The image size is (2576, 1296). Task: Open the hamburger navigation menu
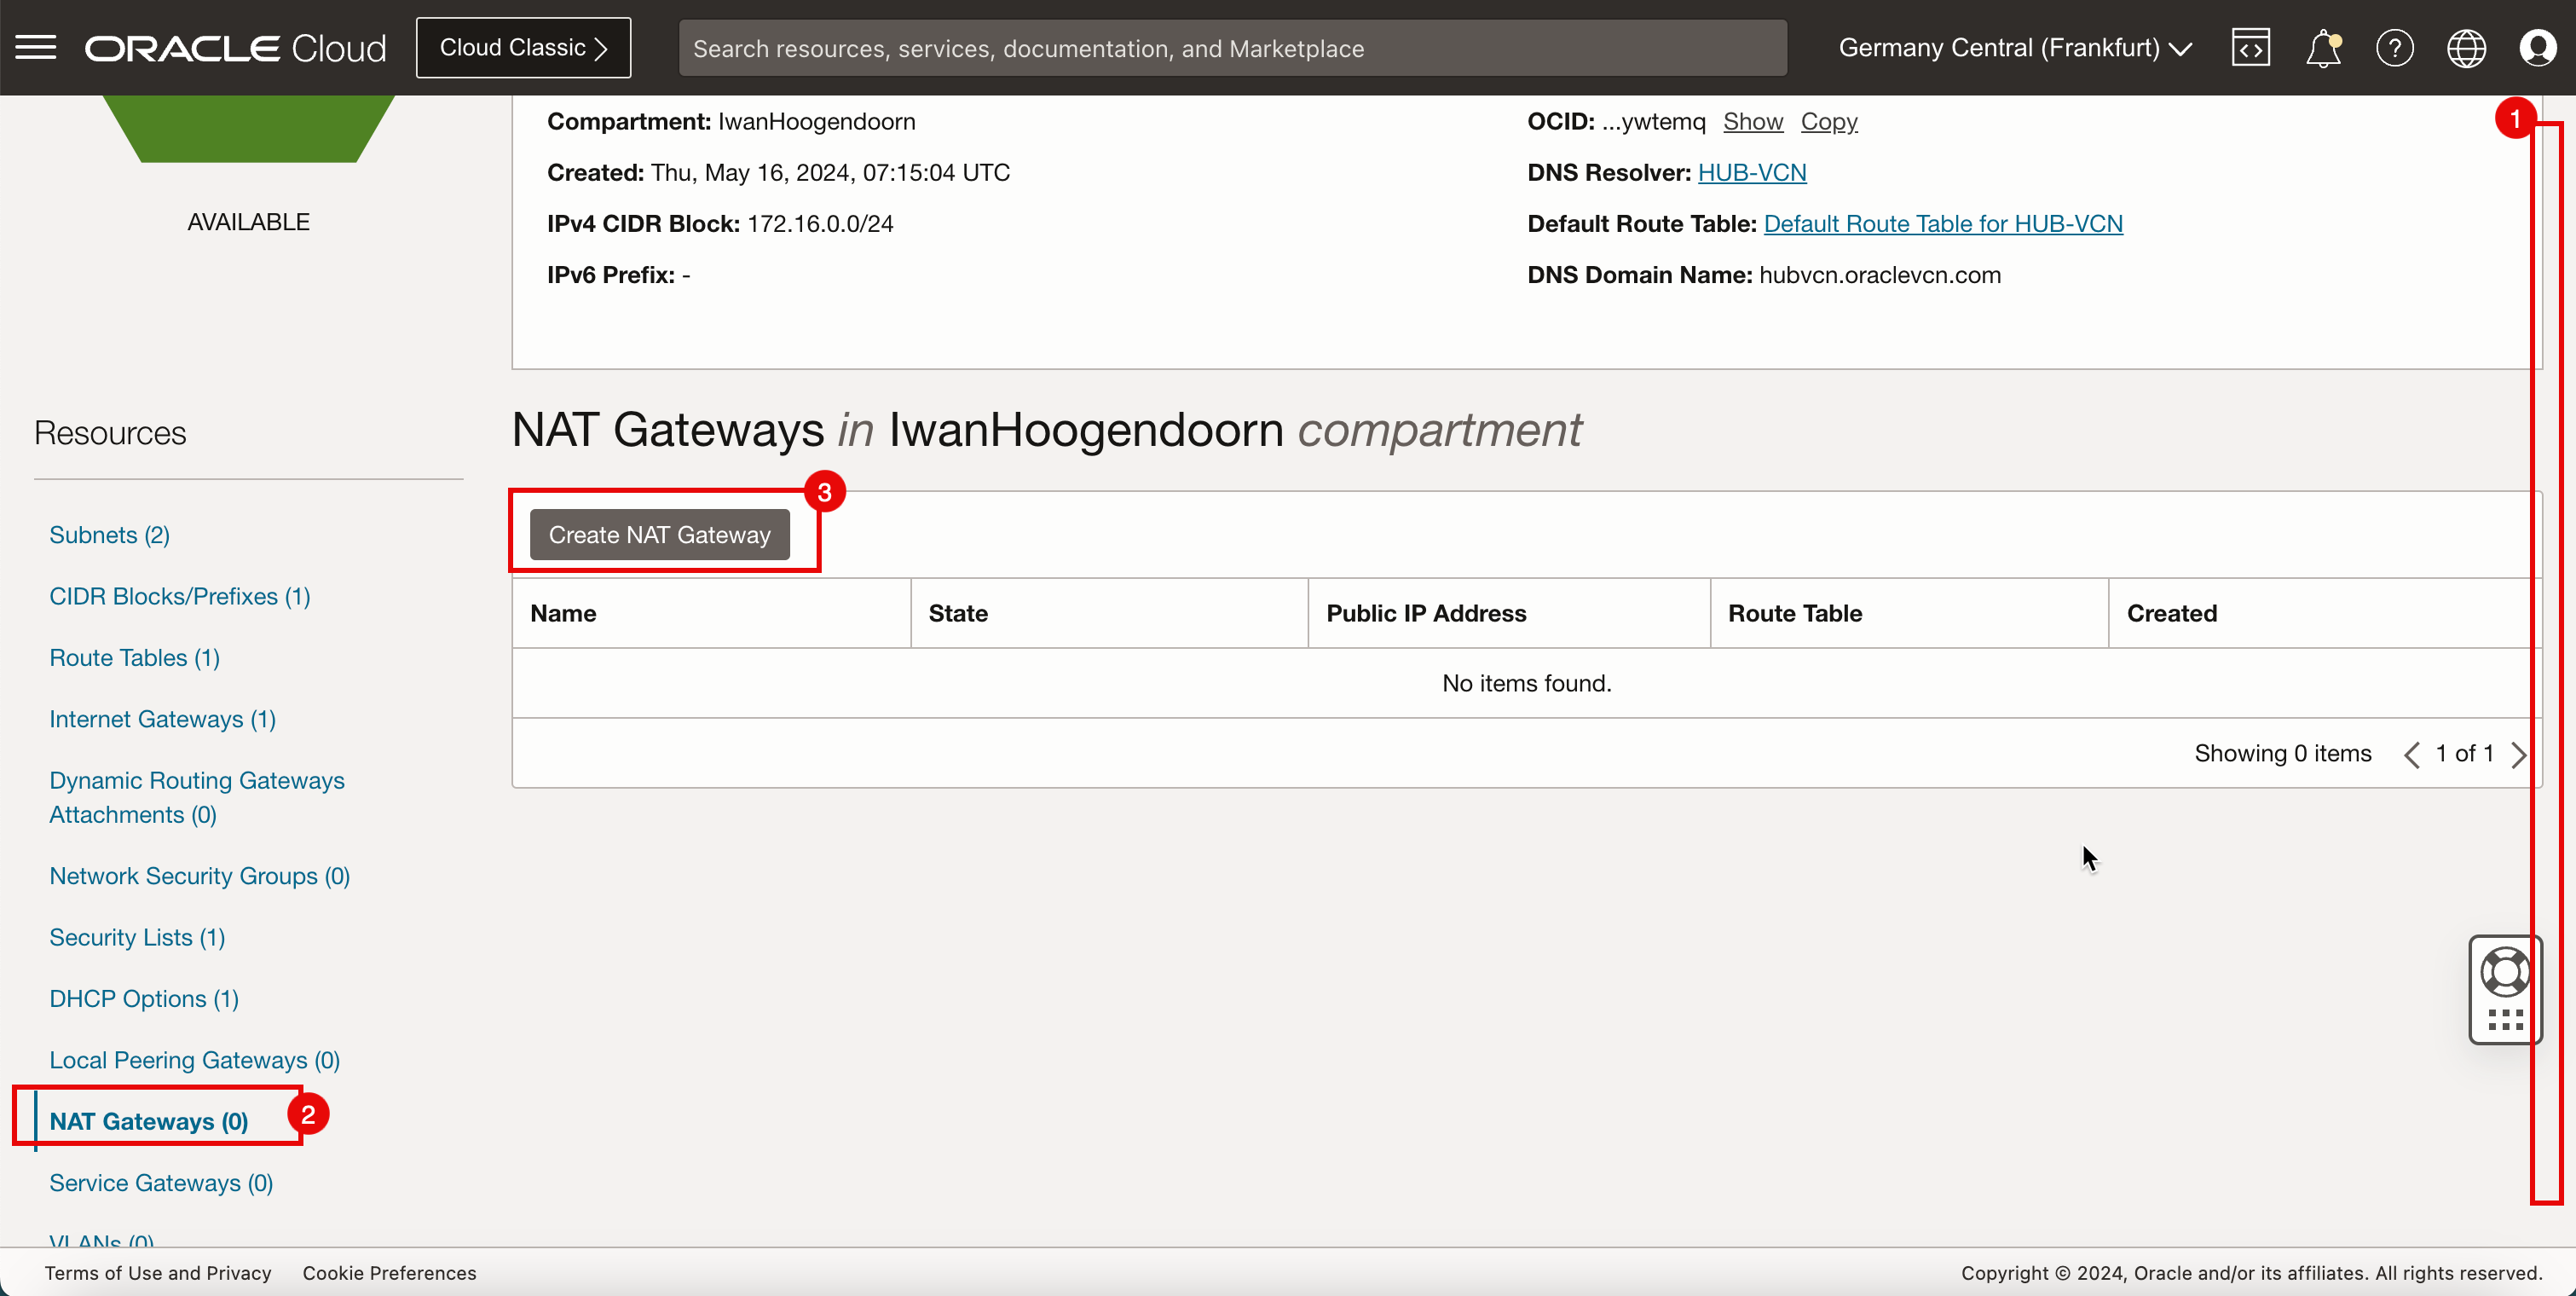click(36, 47)
